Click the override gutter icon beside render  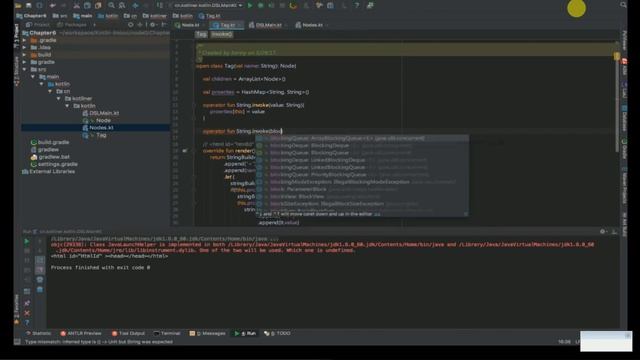click(185, 151)
